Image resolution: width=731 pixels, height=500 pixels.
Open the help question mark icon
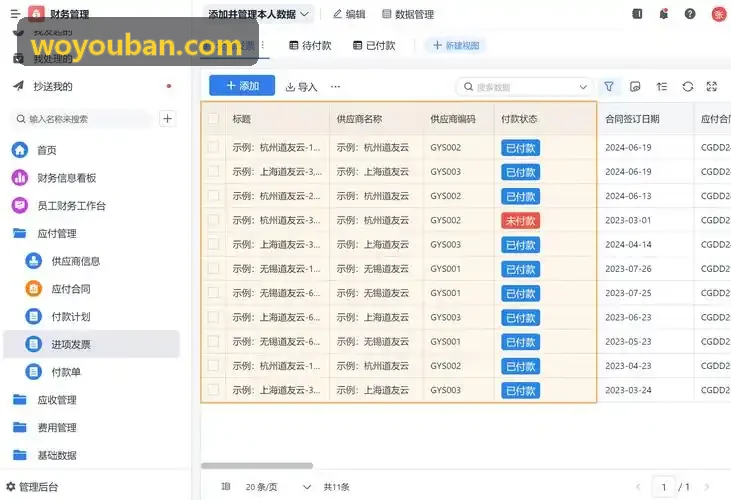[690, 14]
